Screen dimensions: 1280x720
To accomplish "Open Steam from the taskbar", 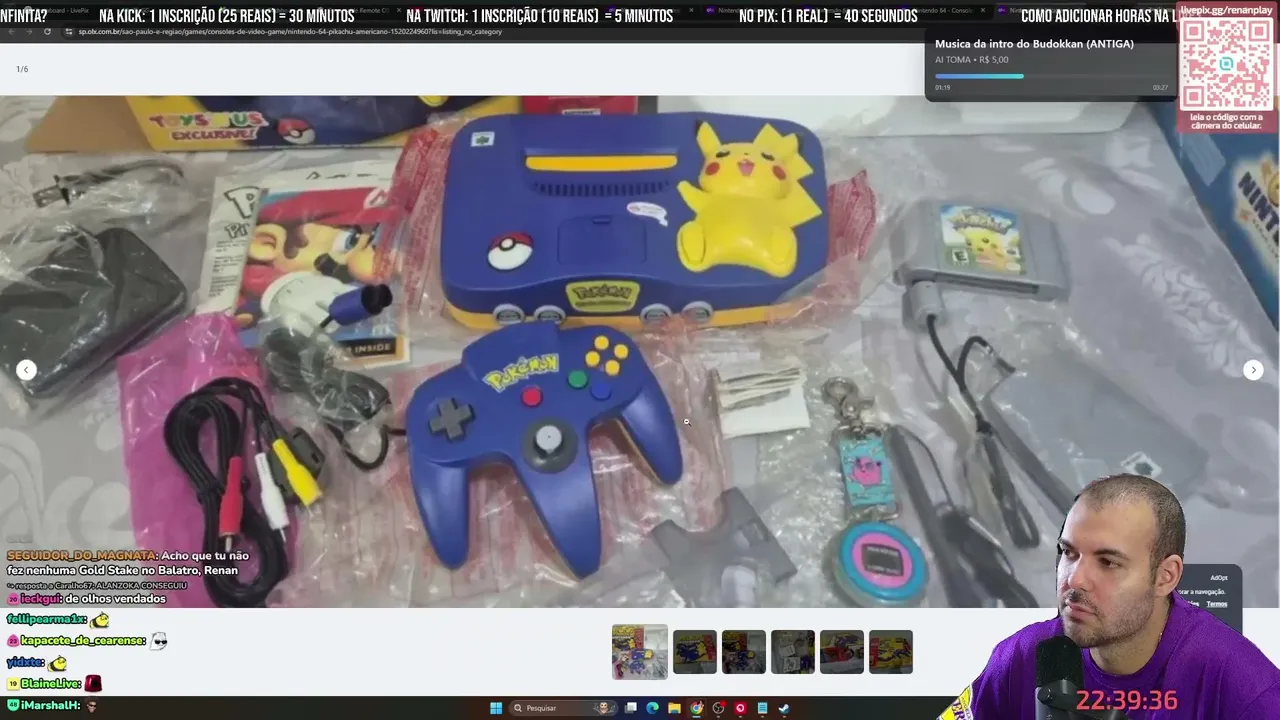I will [784, 708].
